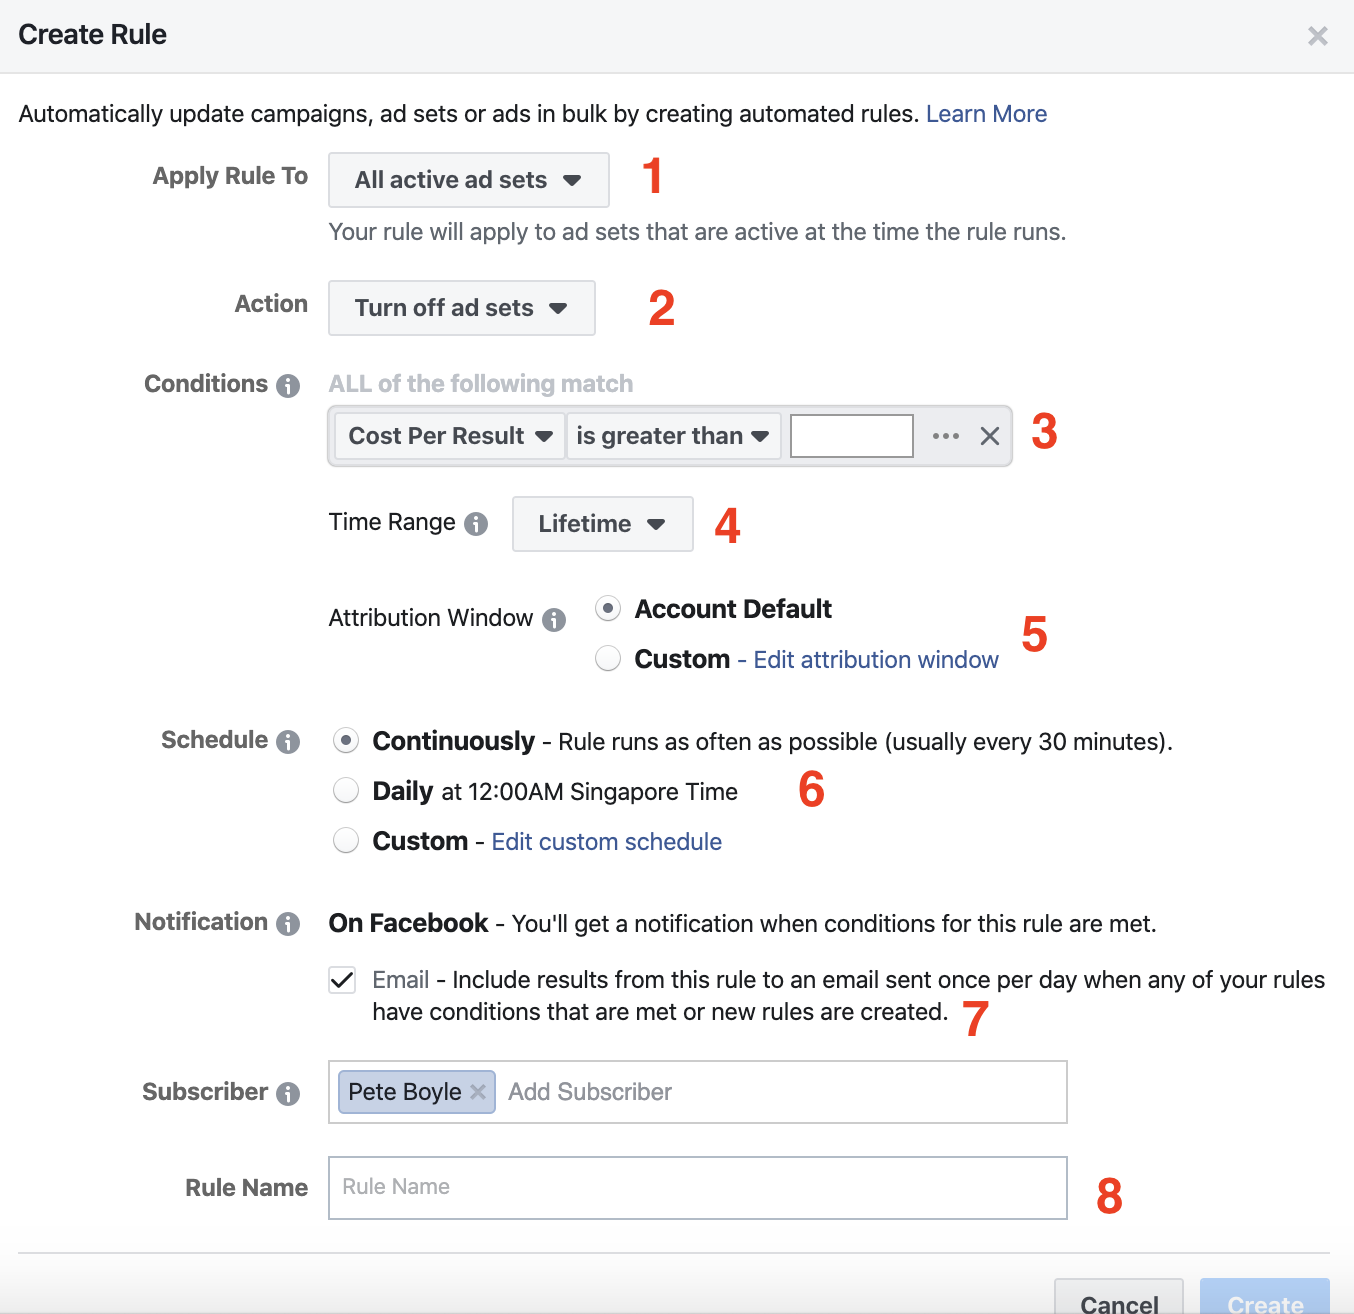The height and width of the screenshot is (1314, 1354).
Task: Uncheck the Email notification checkbox
Action: click(x=342, y=980)
